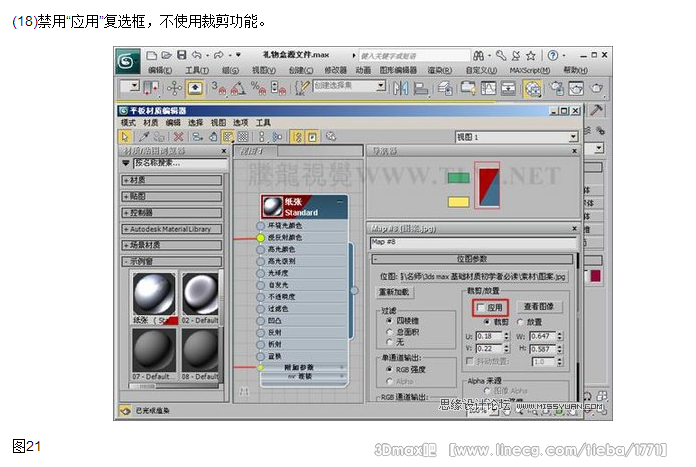Select the Alpha mono output radio button
Image resolution: width=696 pixels, height=467 pixels.
coord(389,381)
